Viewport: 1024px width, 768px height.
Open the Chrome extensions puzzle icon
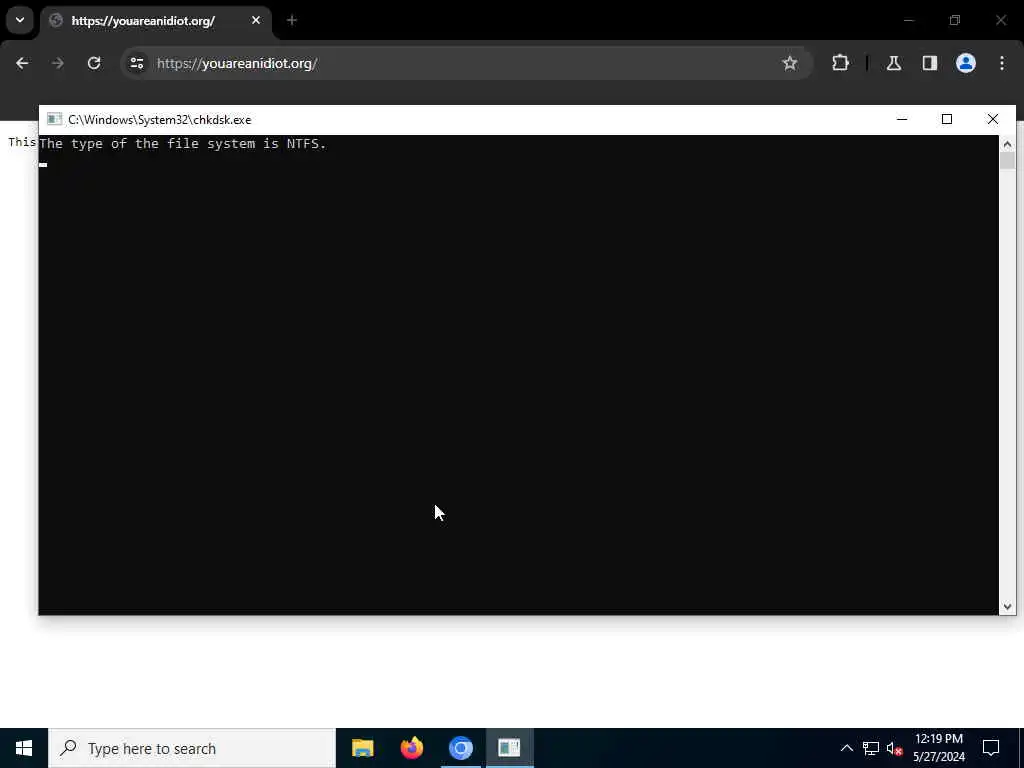coord(840,63)
